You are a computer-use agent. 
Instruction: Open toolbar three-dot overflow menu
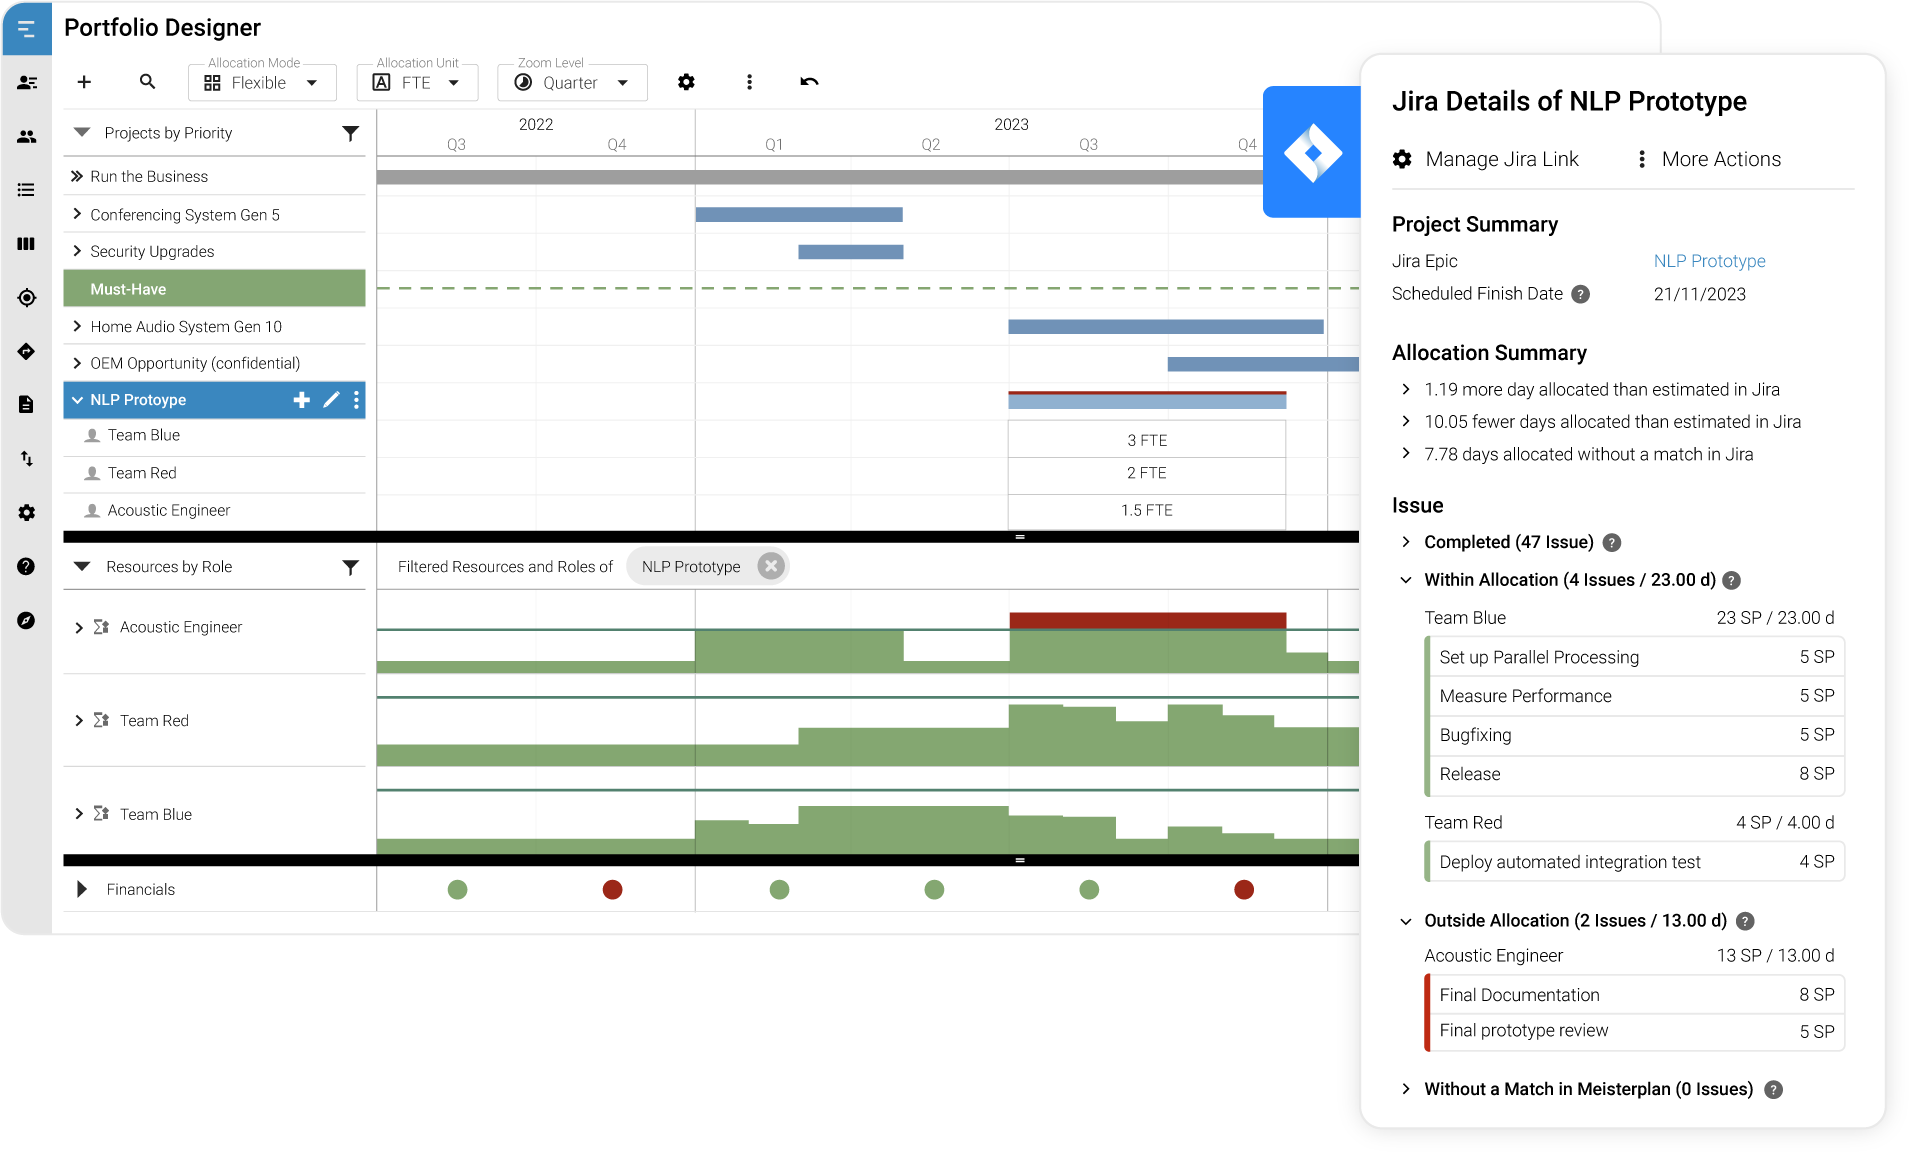(x=749, y=82)
